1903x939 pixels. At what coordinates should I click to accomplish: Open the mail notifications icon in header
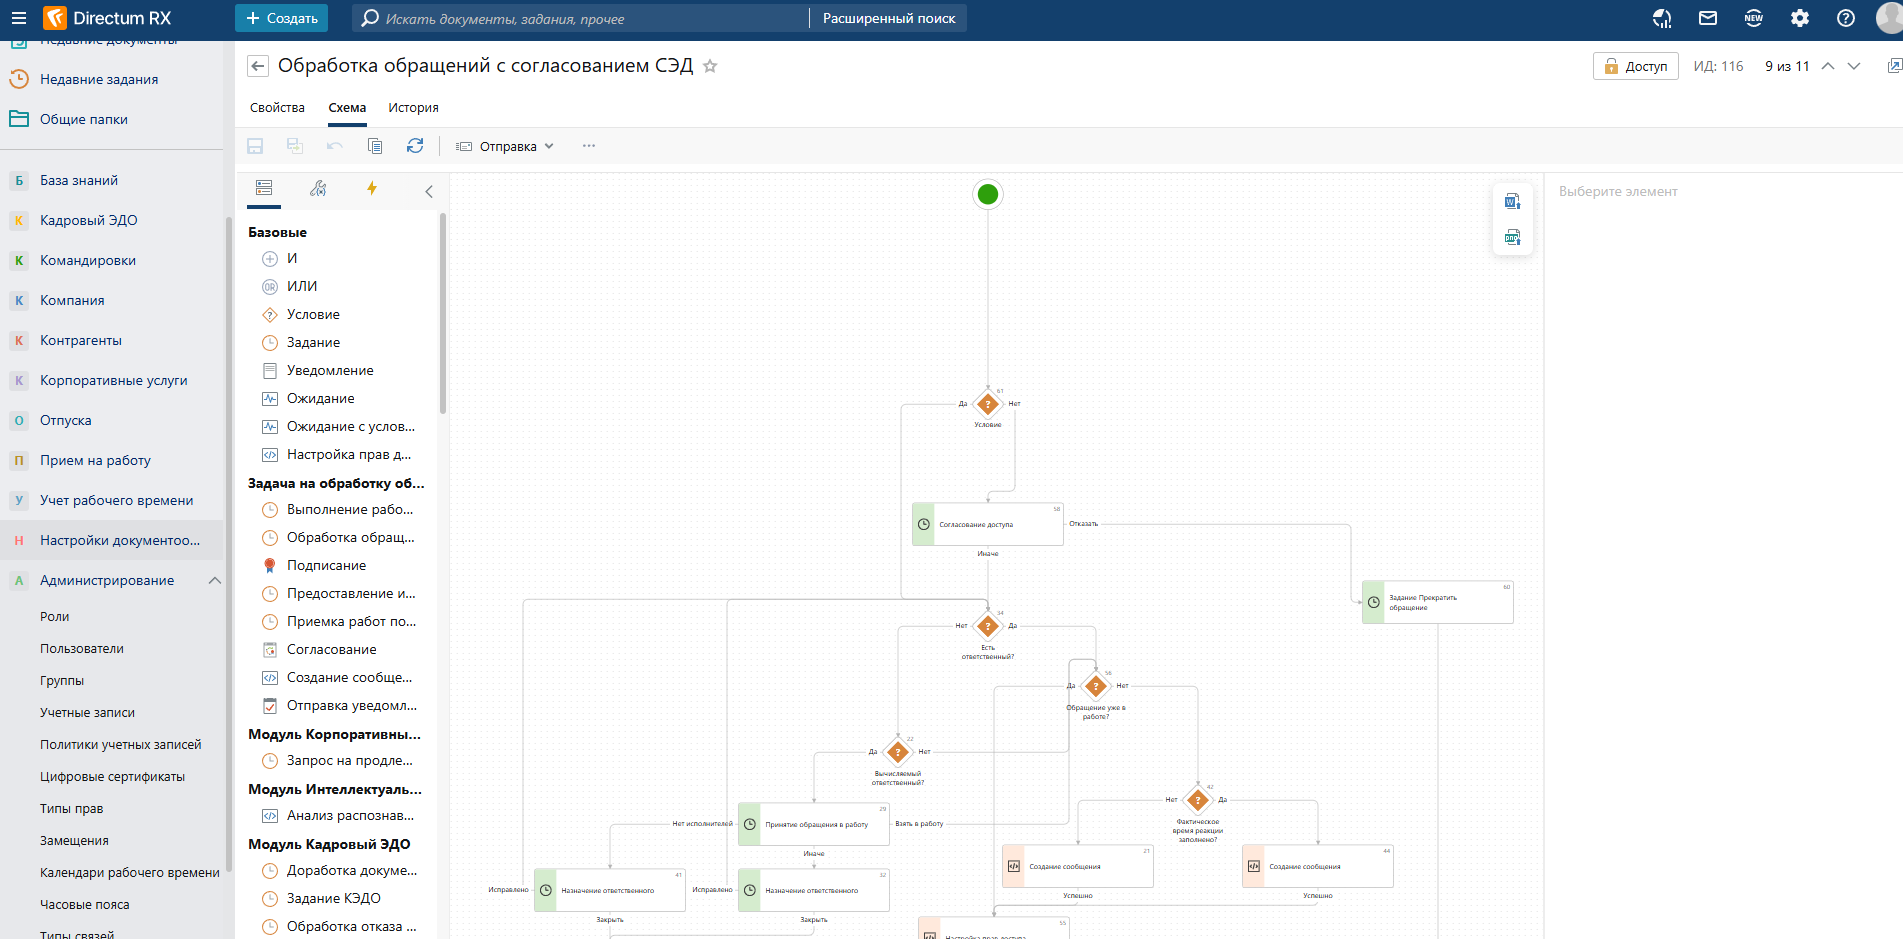tap(1708, 18)
